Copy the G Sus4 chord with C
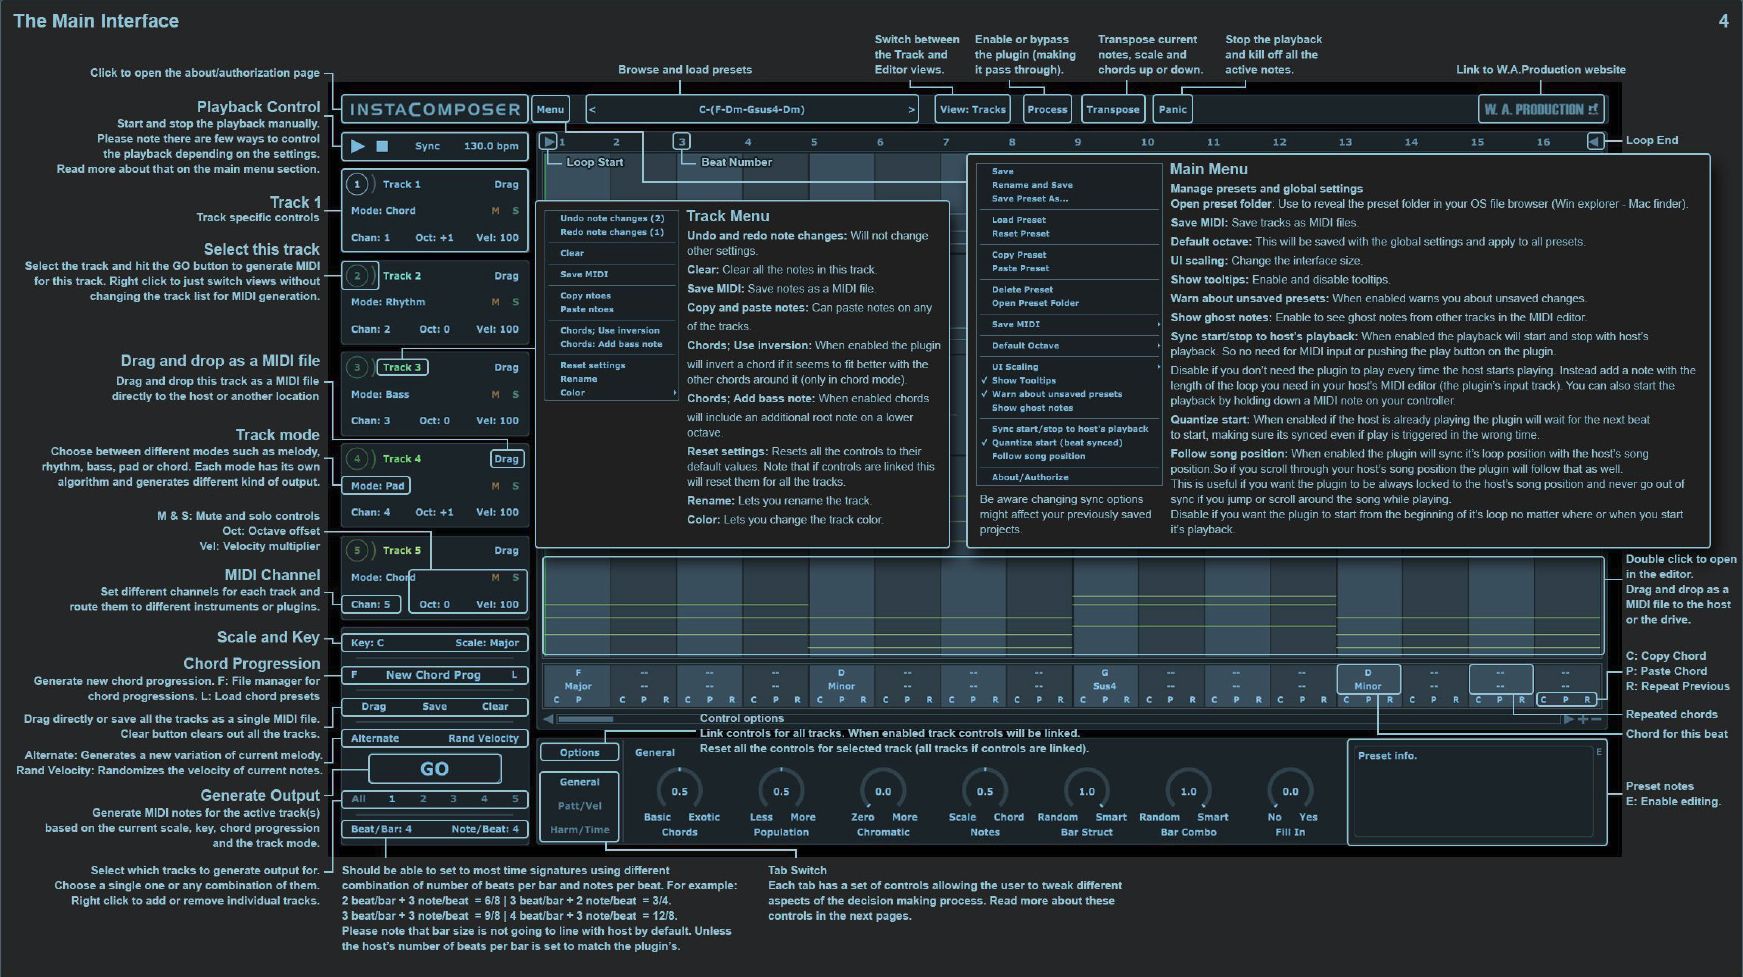 [x=1083, y=700]
